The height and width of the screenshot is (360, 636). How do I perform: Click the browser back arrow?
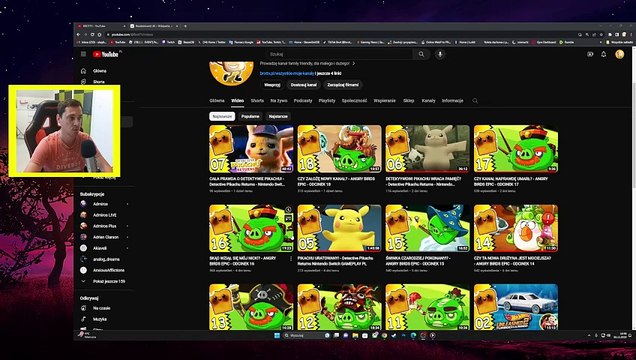coord(78,34)
